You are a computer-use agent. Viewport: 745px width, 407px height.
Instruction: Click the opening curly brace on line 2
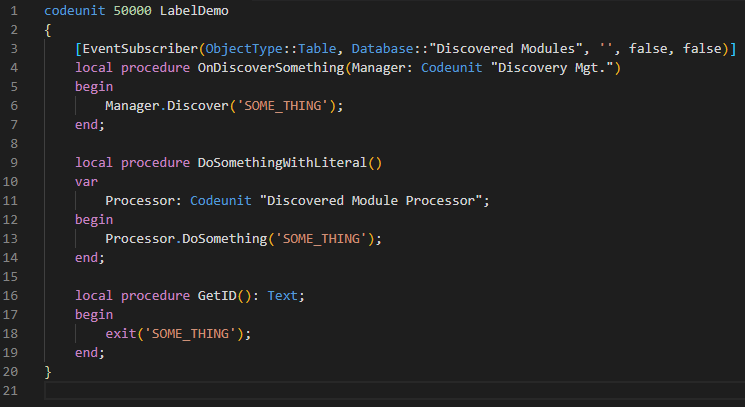pos(48,30)
